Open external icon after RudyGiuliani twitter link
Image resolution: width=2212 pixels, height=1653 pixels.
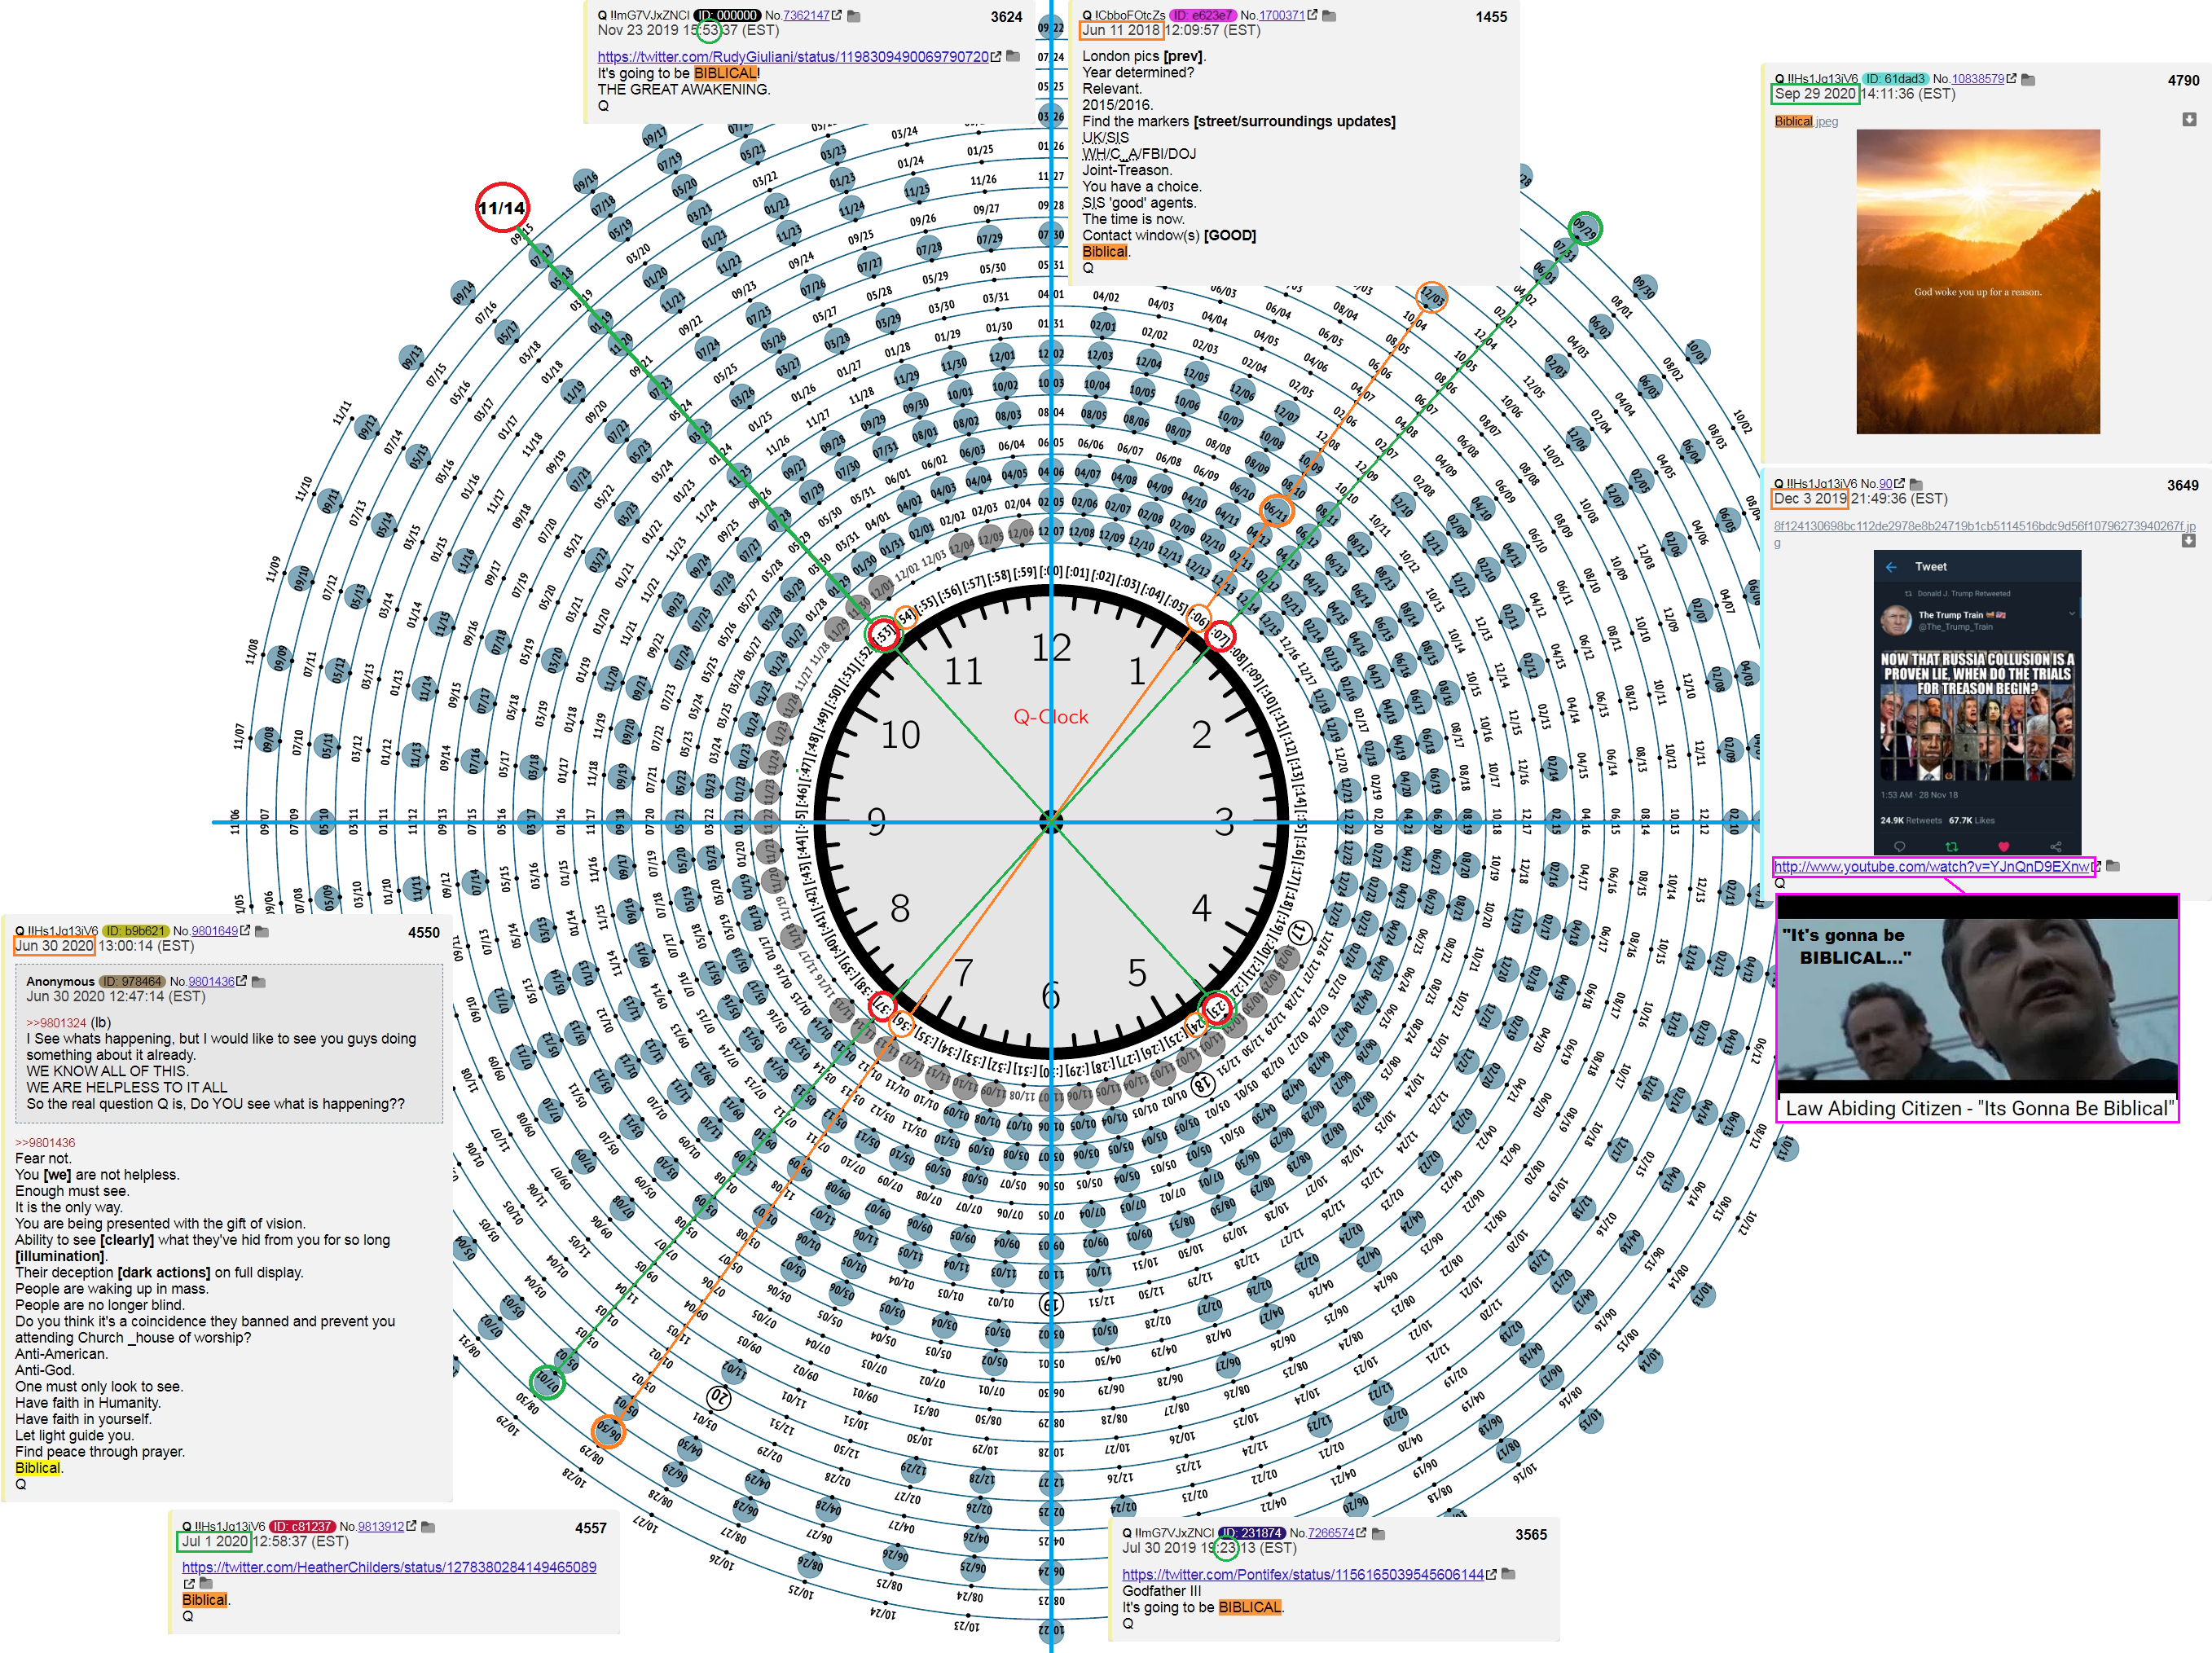pos(996,57)
